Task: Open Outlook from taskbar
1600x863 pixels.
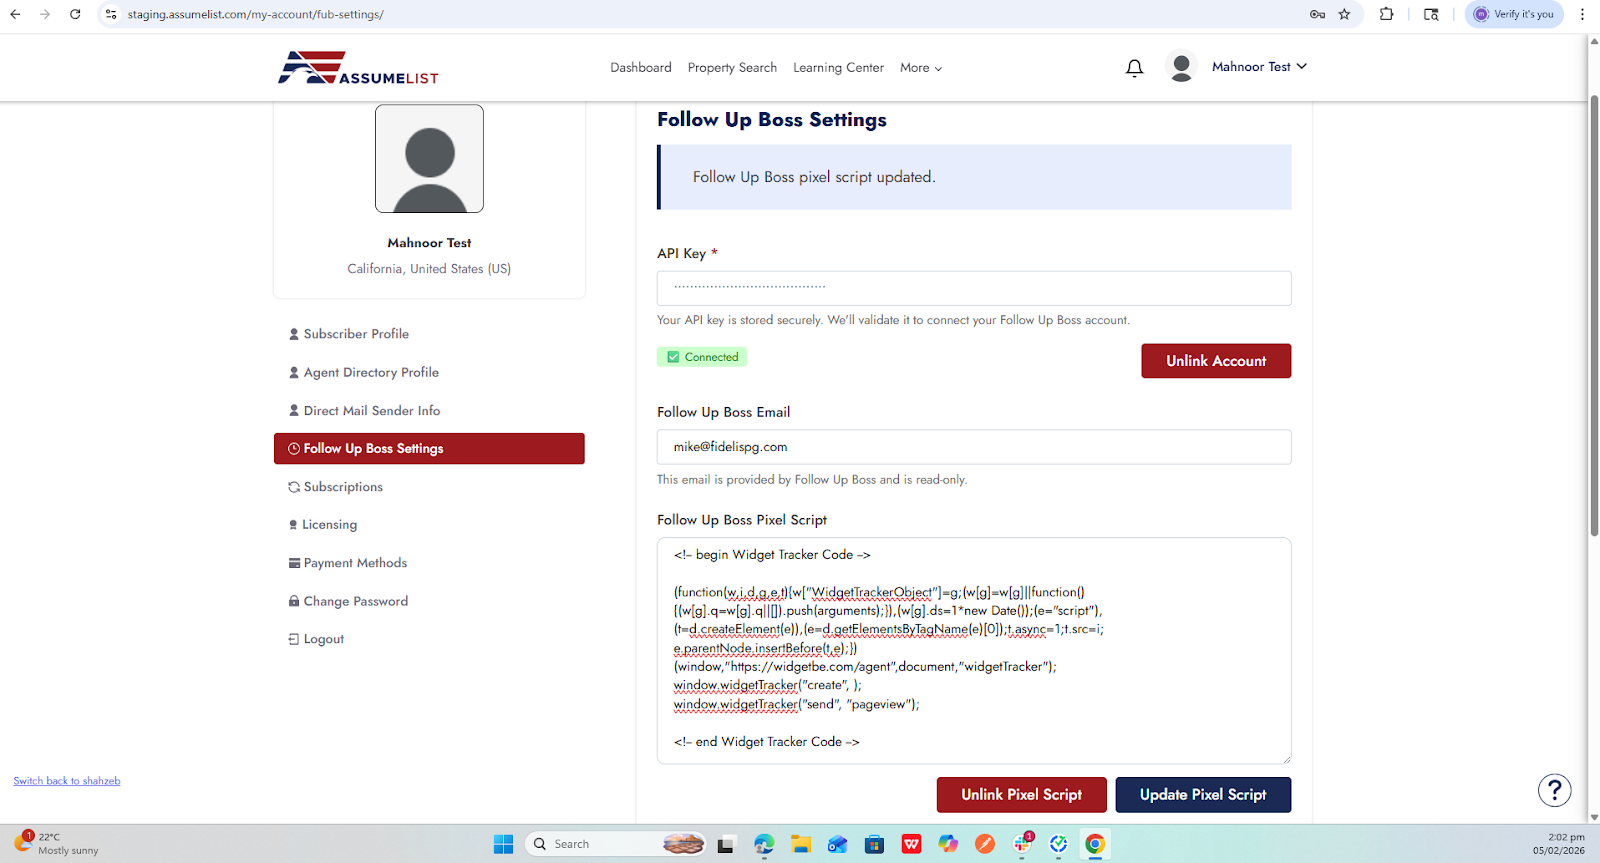Action: [x=838, y=844]
